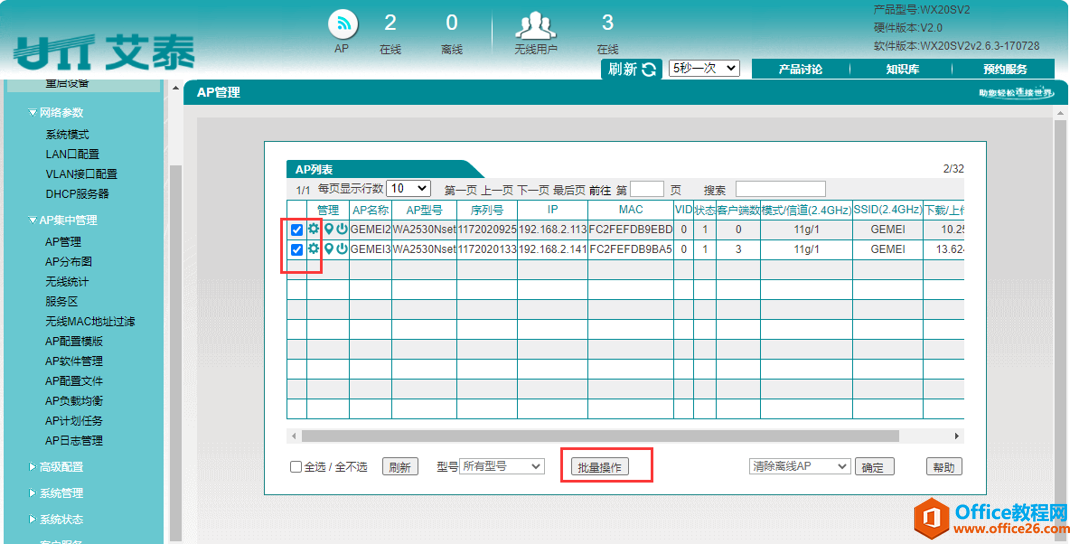Select 无线MAC地址过滤 in the sidebar
1077x546 pixels.
[x=90, y=321]
